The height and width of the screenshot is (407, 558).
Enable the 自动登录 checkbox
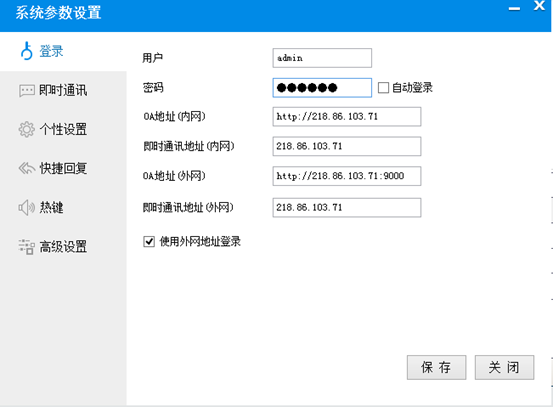[383, 88]
